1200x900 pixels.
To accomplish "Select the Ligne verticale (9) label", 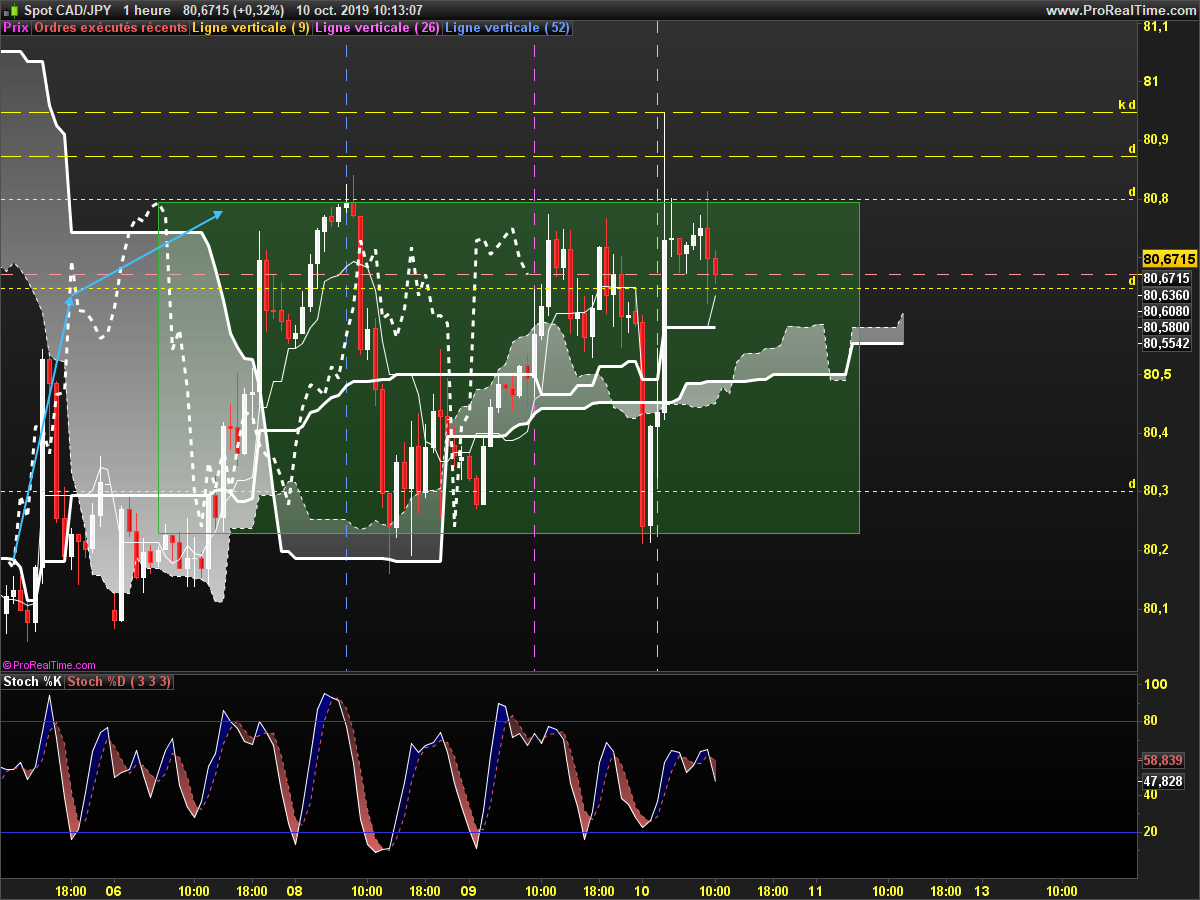I will (x=251, y=28).
